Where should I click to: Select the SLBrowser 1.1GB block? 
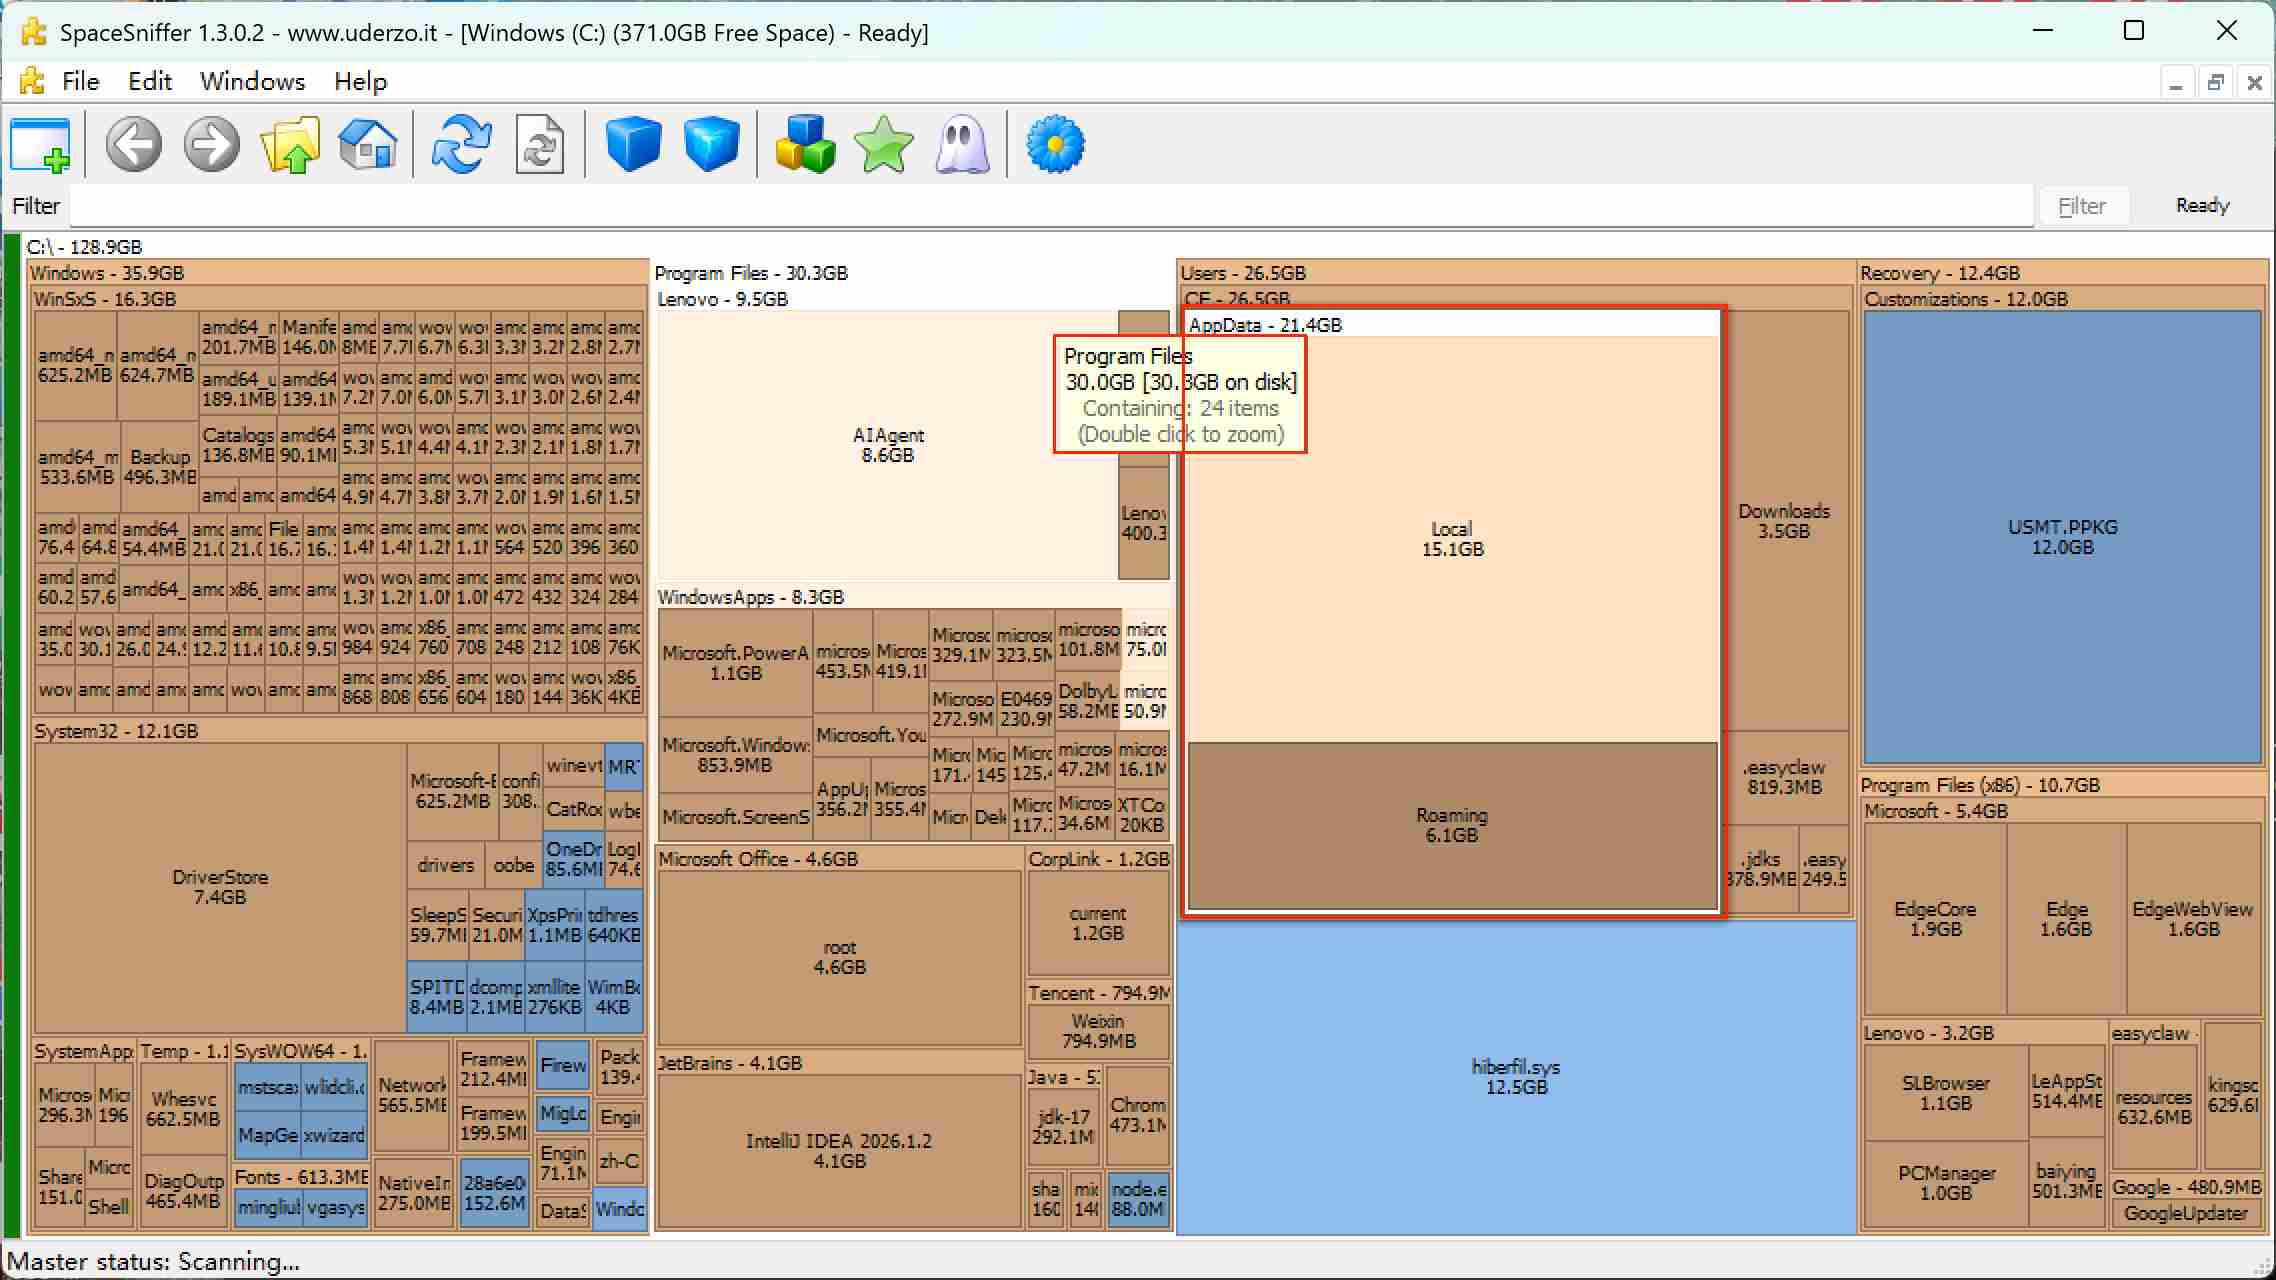pyautogui.click(x=1945, y=1093)
